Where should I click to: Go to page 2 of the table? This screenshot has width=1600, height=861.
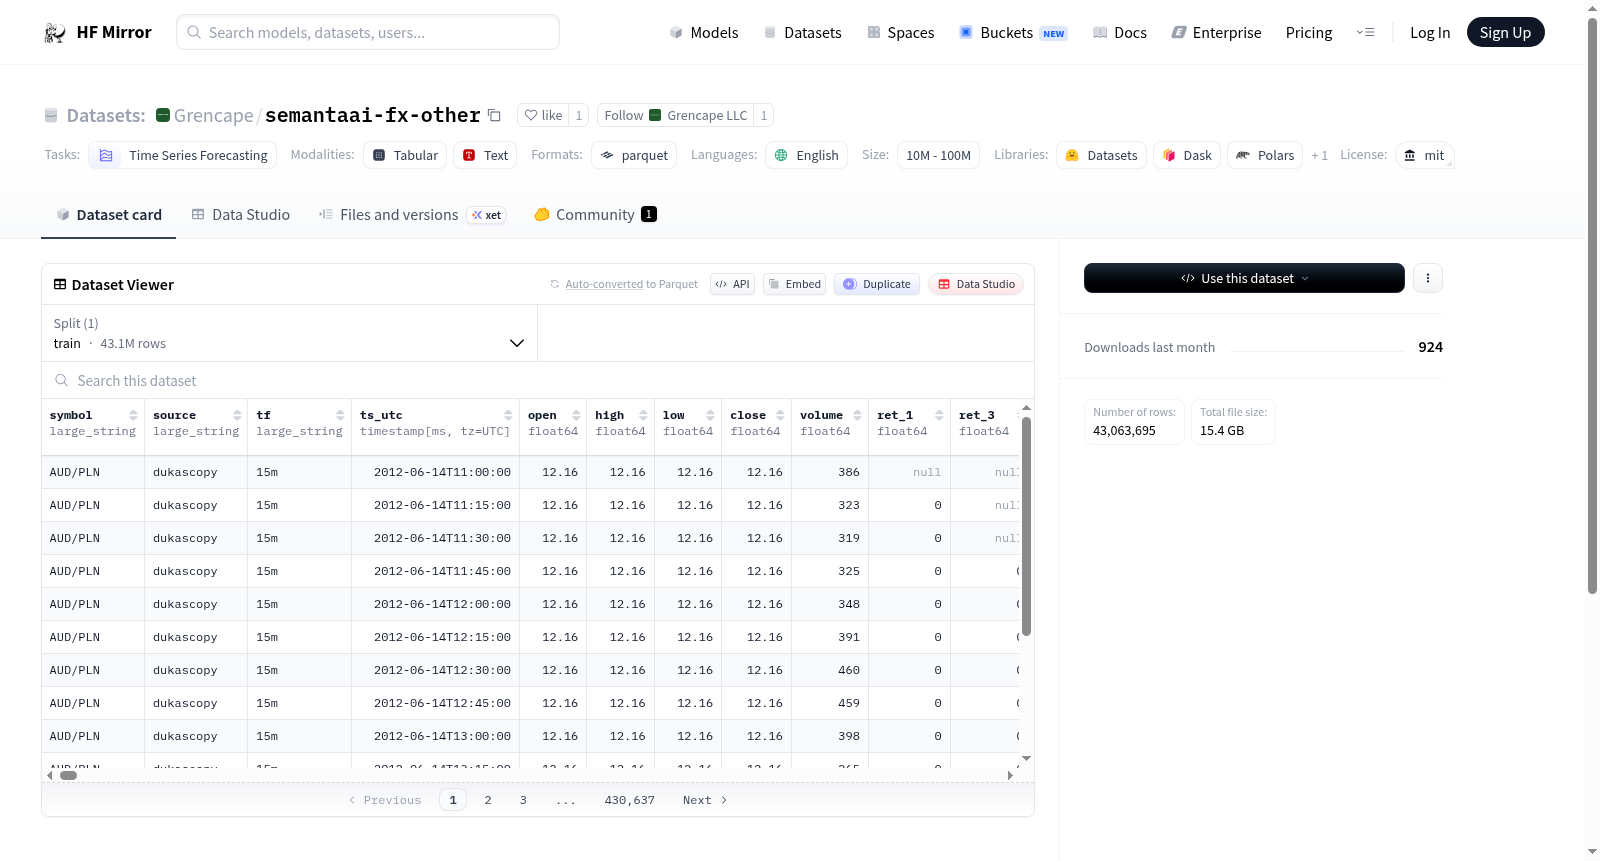coord(488,800)
